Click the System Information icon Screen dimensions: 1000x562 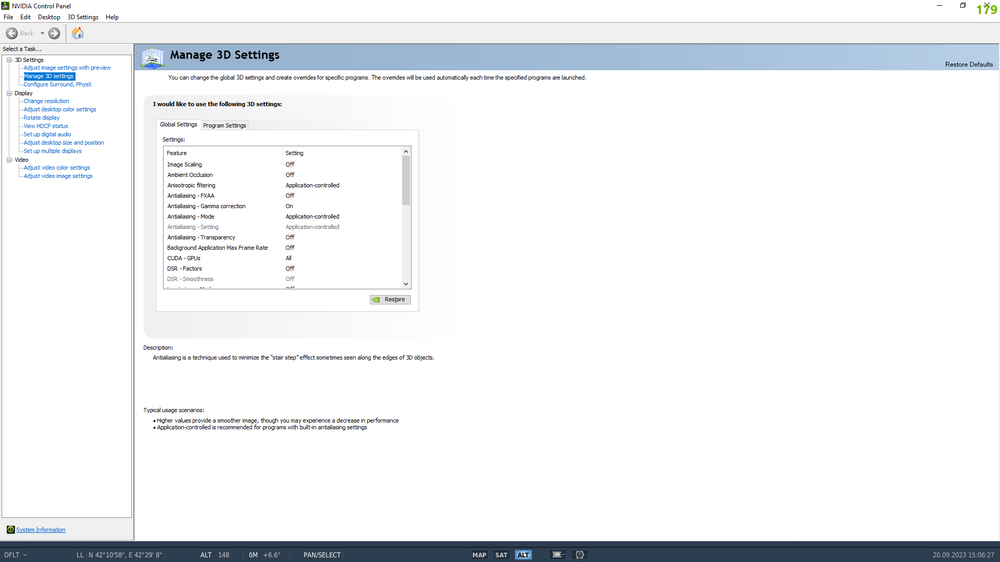coord(10,529)
